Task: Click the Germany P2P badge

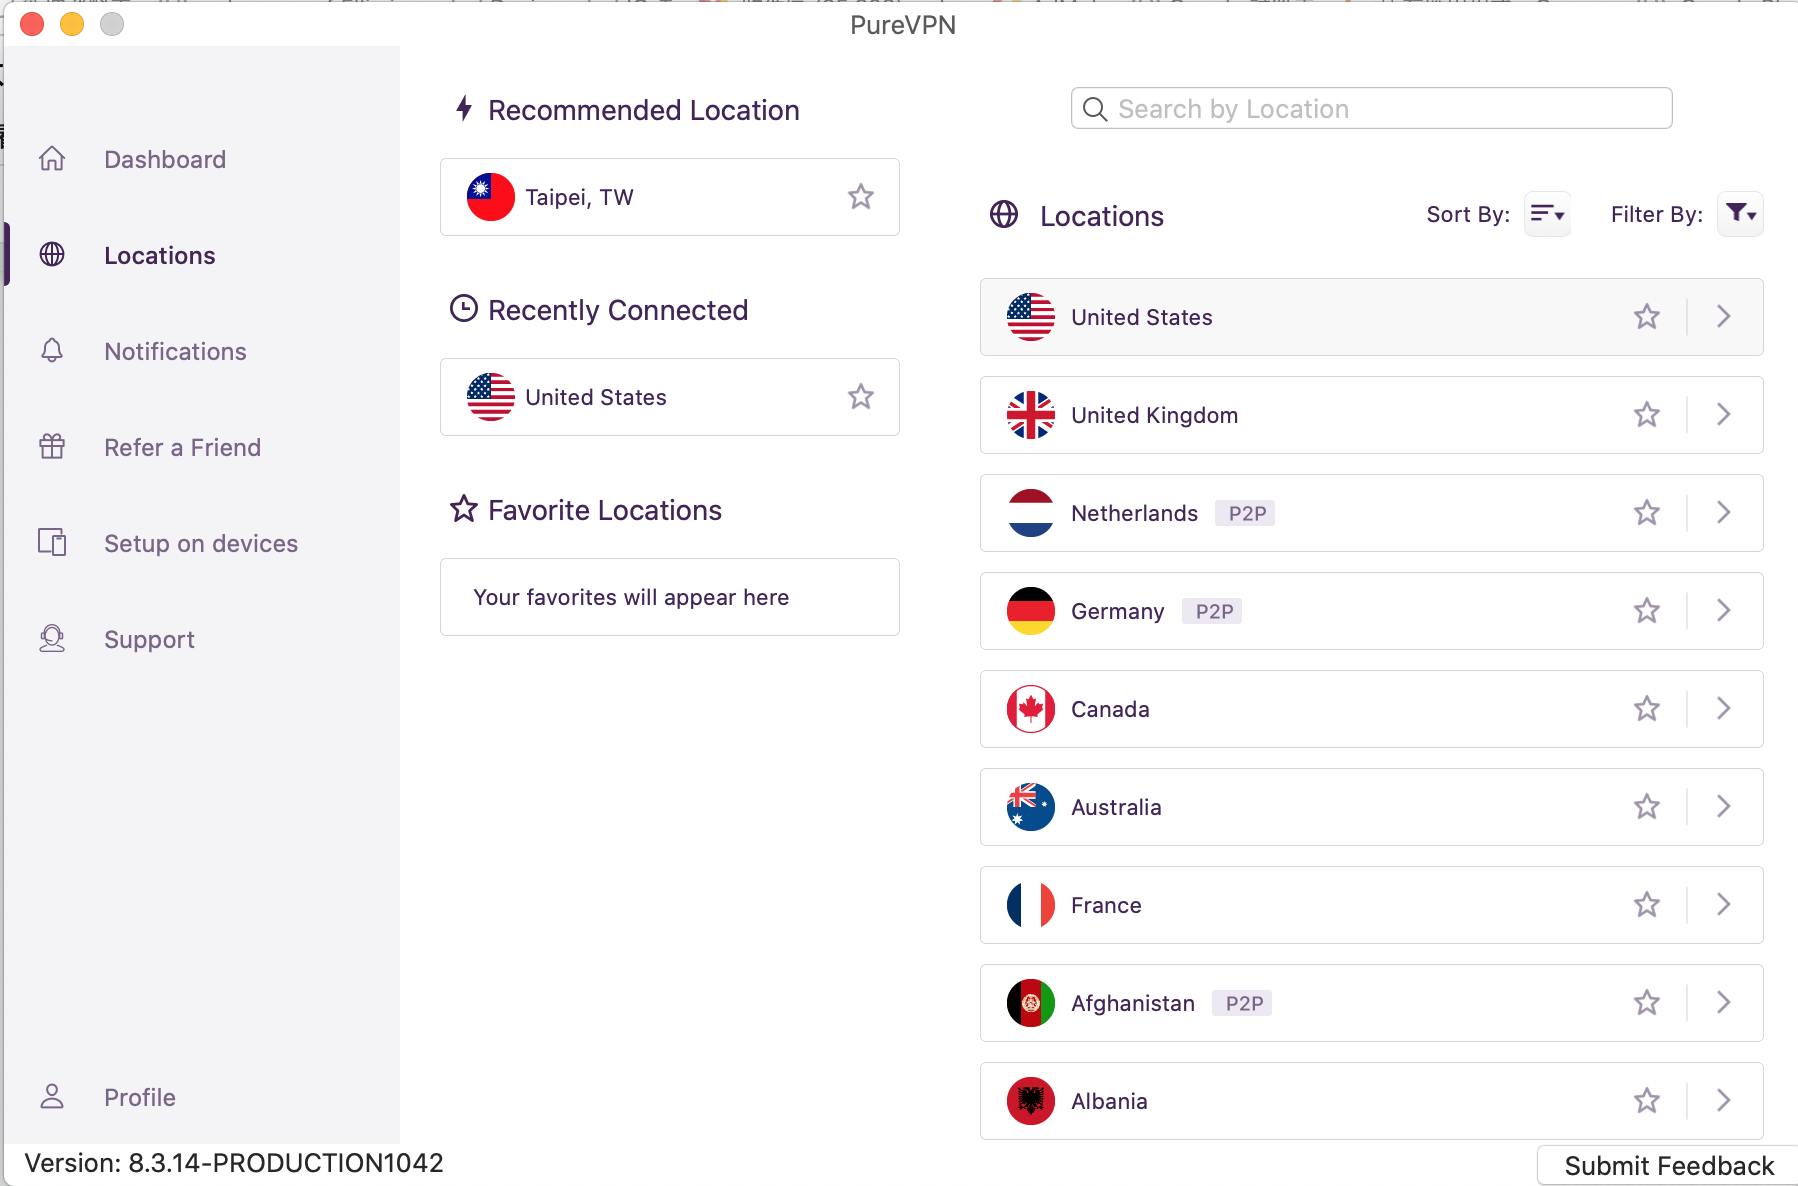Action: pyautogui.click(x=1213, y=611)
